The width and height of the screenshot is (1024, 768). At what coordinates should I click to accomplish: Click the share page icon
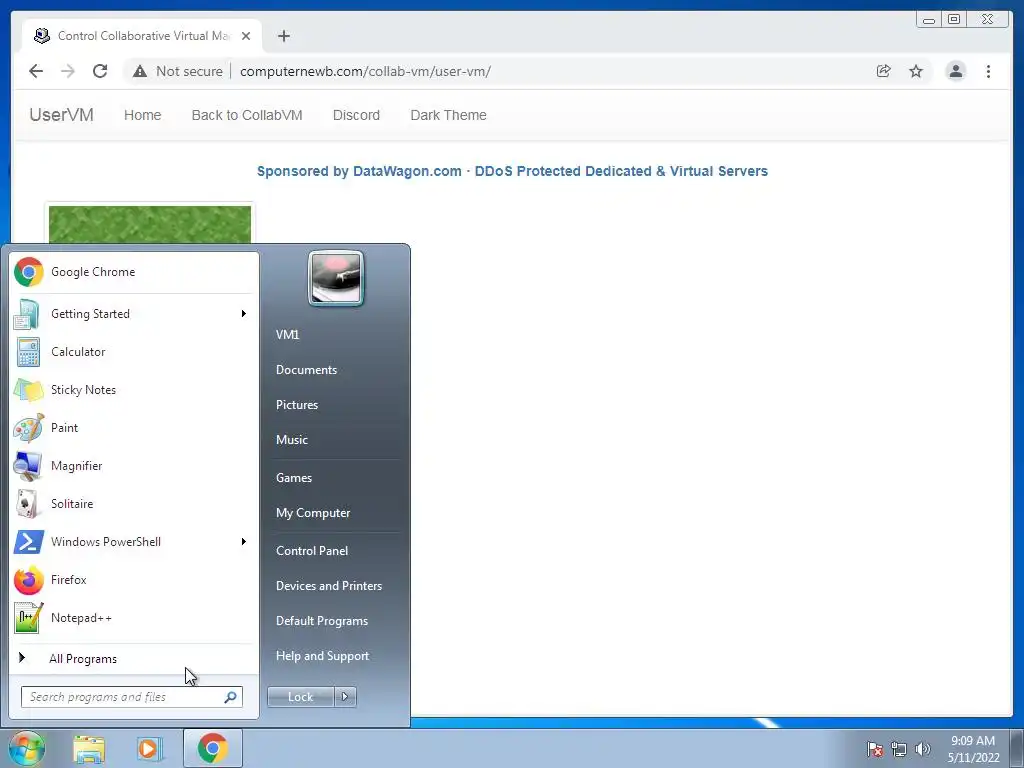(x=884, y=71)
